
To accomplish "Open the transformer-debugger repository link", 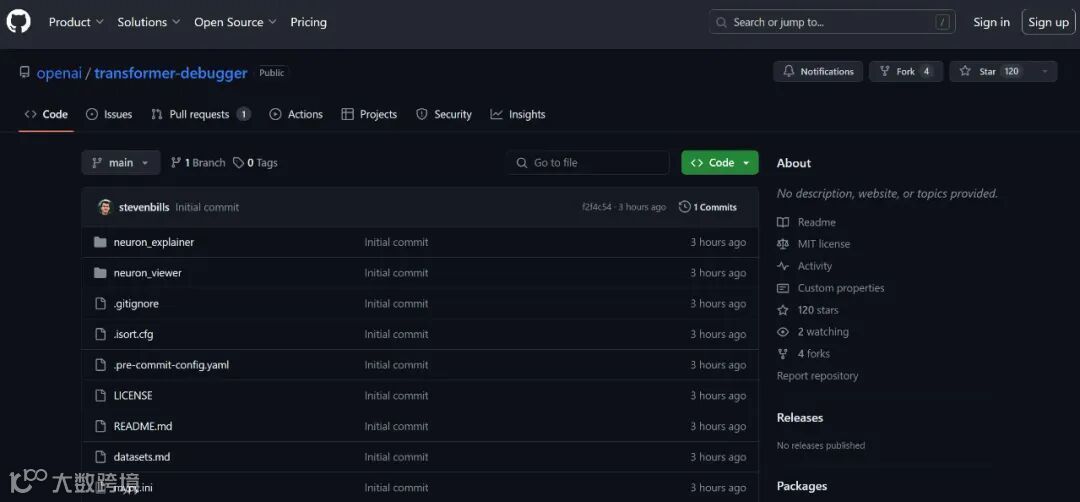I will tap(171, 73).
